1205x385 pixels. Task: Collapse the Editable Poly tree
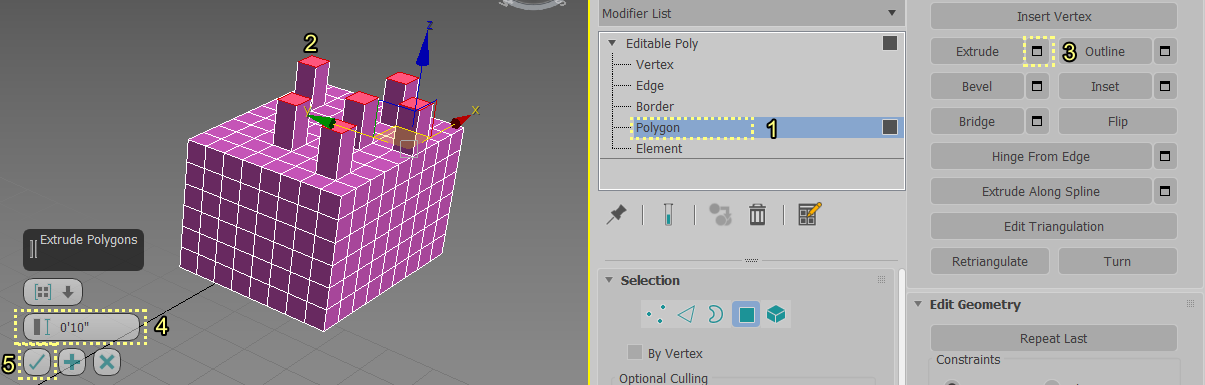(x=612, y=44)
